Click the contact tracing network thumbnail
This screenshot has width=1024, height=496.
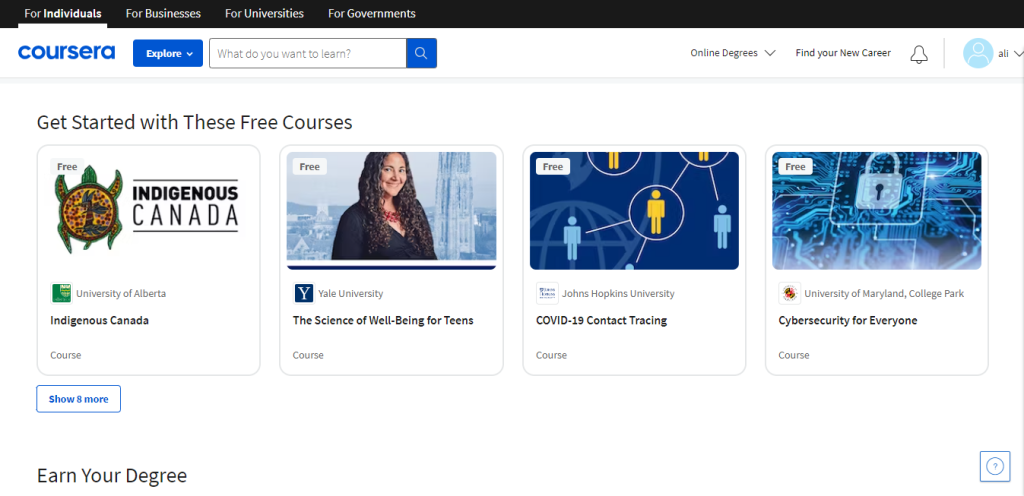pos(634,211)
